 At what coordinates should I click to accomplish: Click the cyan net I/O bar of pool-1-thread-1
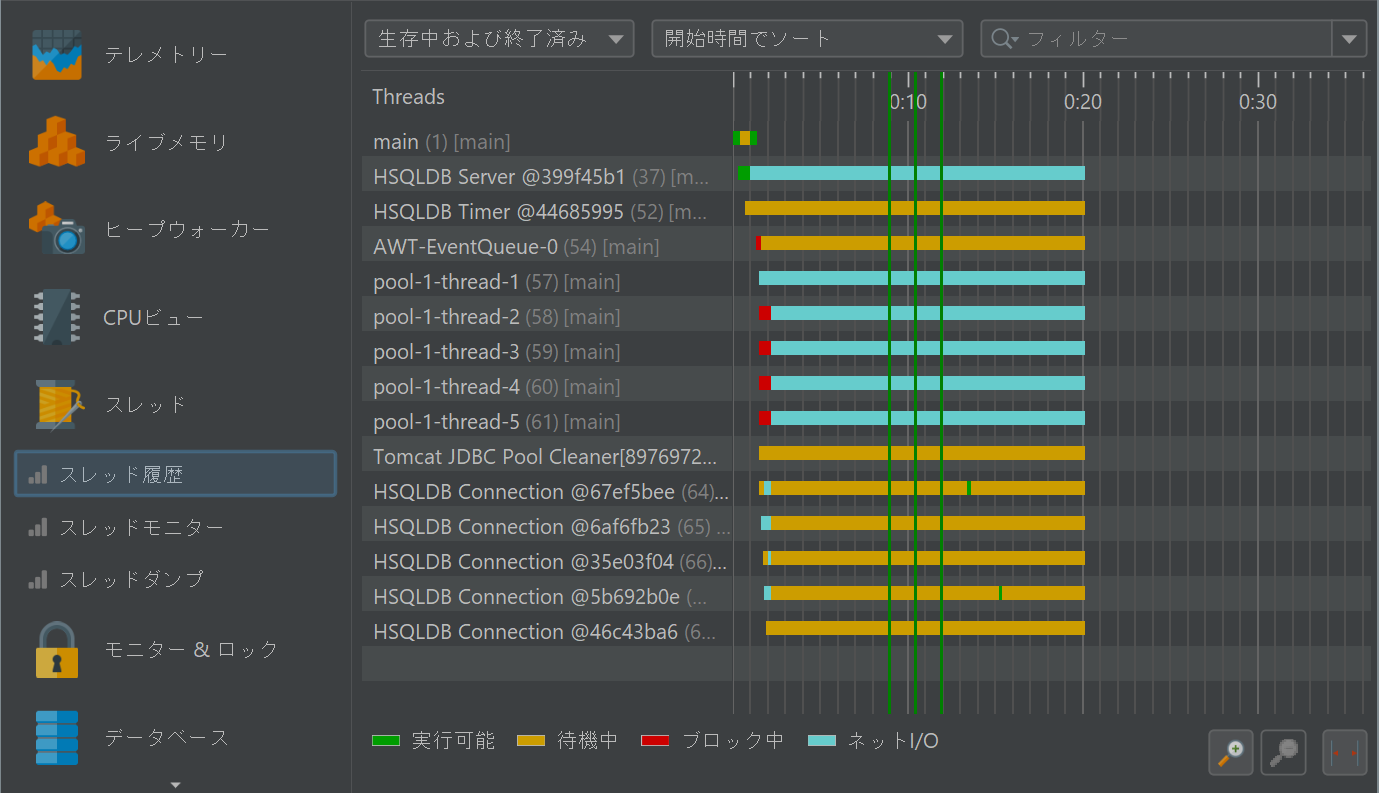[922, 278]
